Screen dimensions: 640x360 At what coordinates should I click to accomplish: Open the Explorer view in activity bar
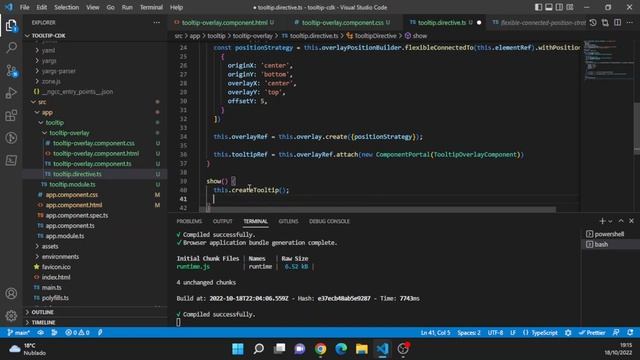coord(11,26)
